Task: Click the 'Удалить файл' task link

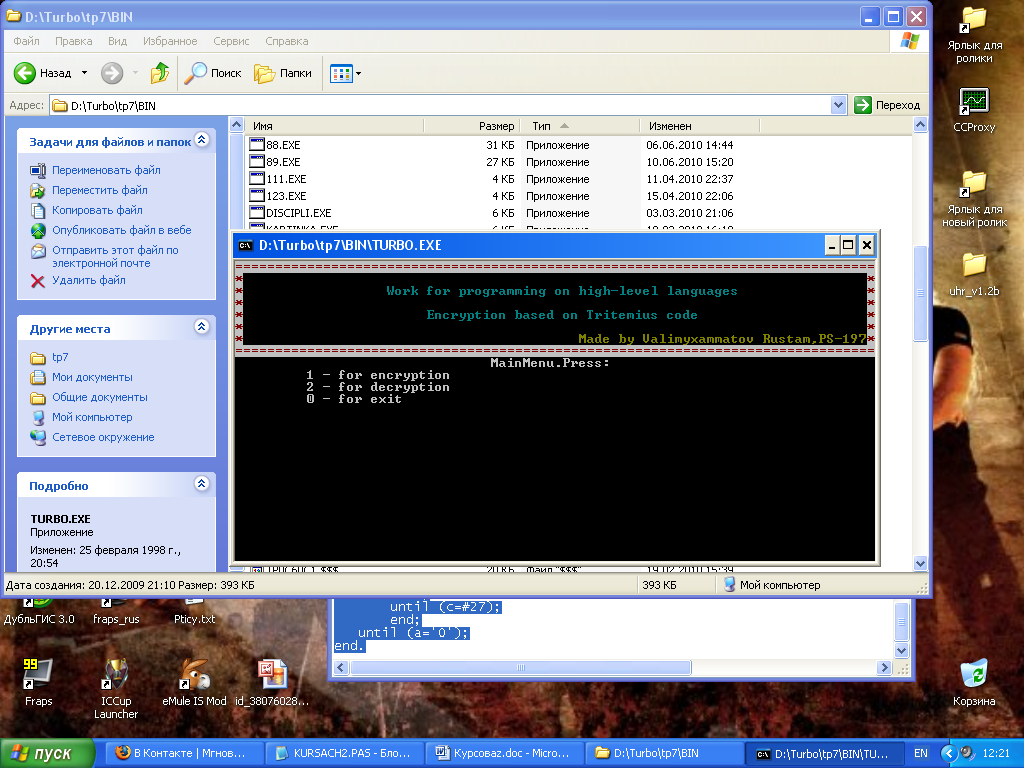Action: (x=89, y=281)
